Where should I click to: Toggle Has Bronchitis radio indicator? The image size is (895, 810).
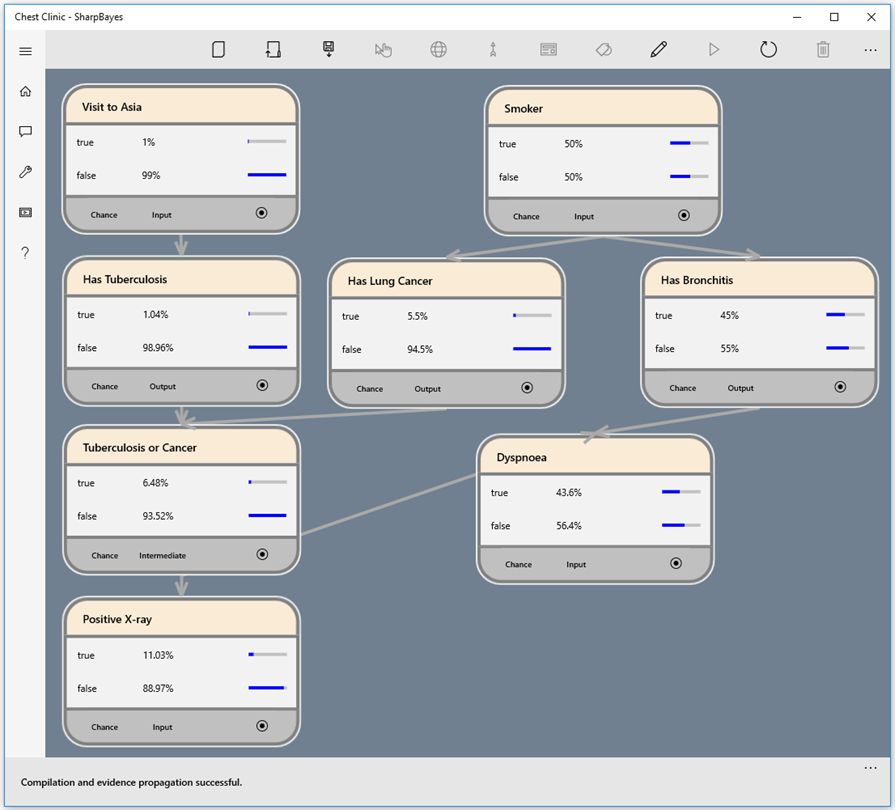[840, 387]
